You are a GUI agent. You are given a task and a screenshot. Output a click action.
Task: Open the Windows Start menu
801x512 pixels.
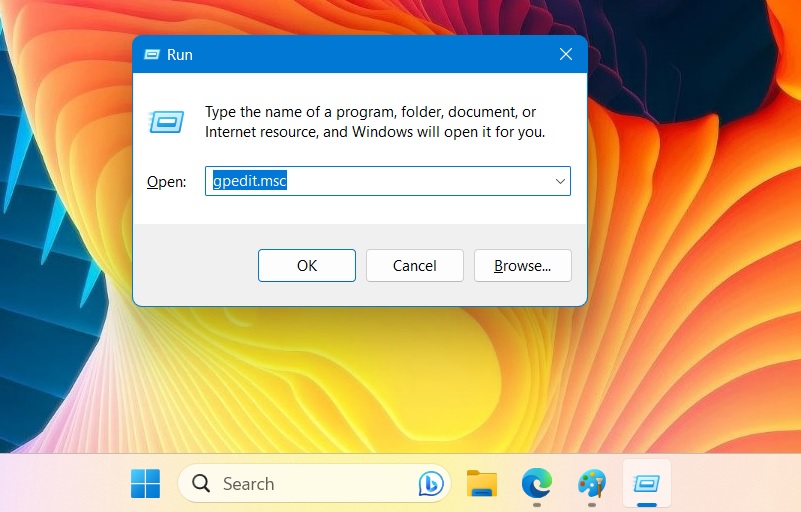146,483
